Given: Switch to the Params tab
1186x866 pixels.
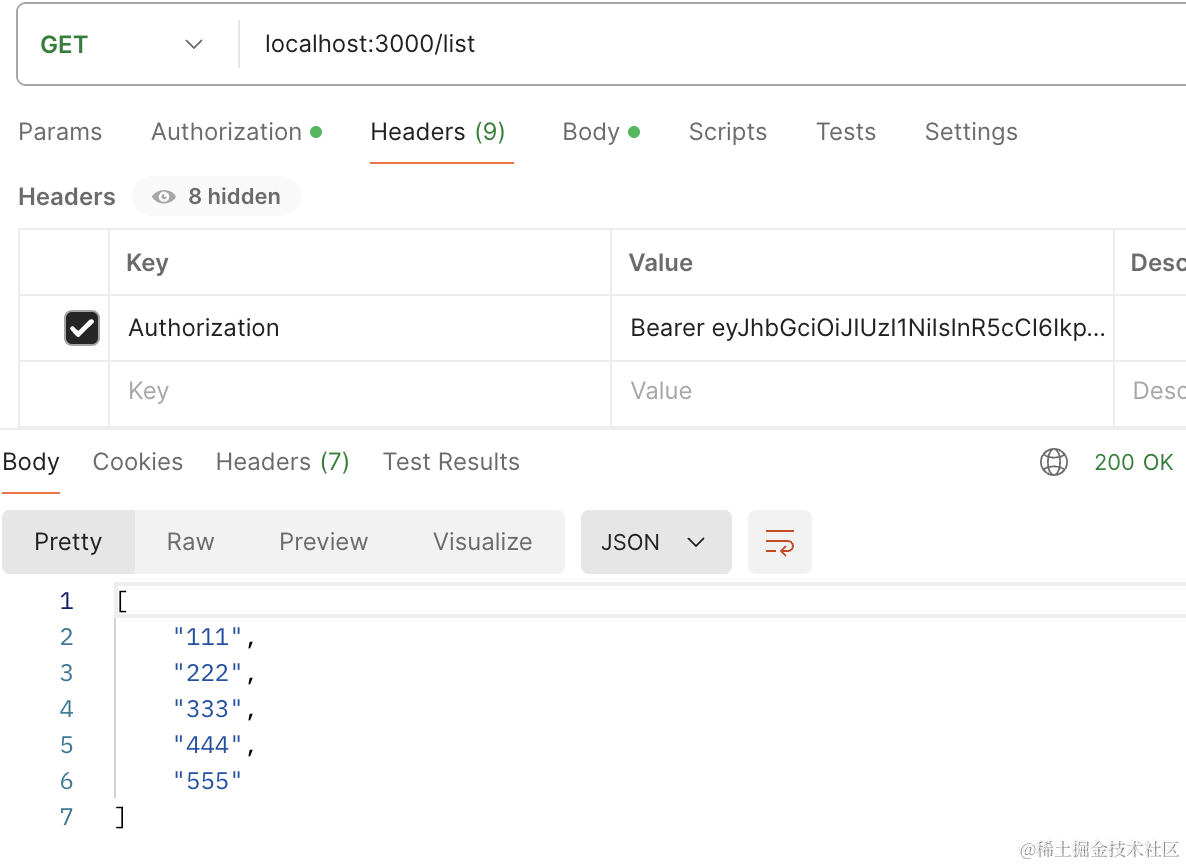Looking at the screenshot, I should (x=60, y=132).
